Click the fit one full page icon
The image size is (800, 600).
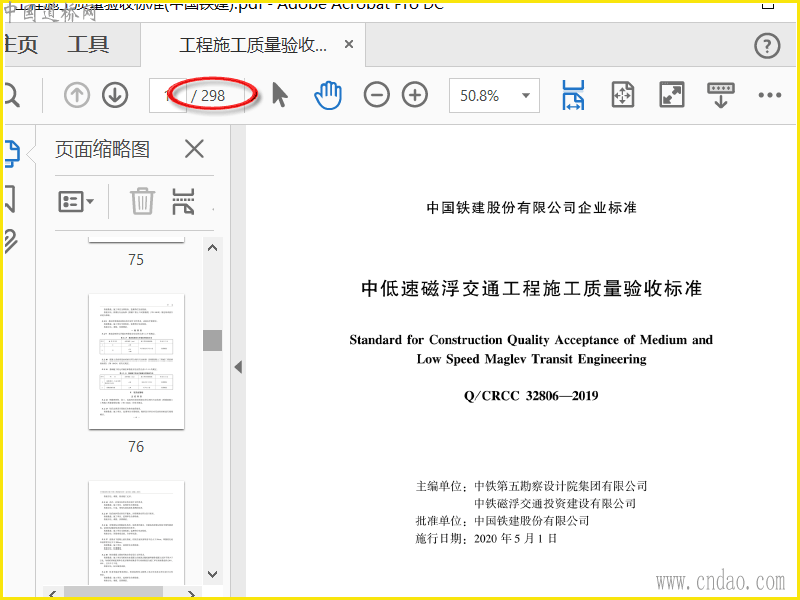[x=622, y=95]
